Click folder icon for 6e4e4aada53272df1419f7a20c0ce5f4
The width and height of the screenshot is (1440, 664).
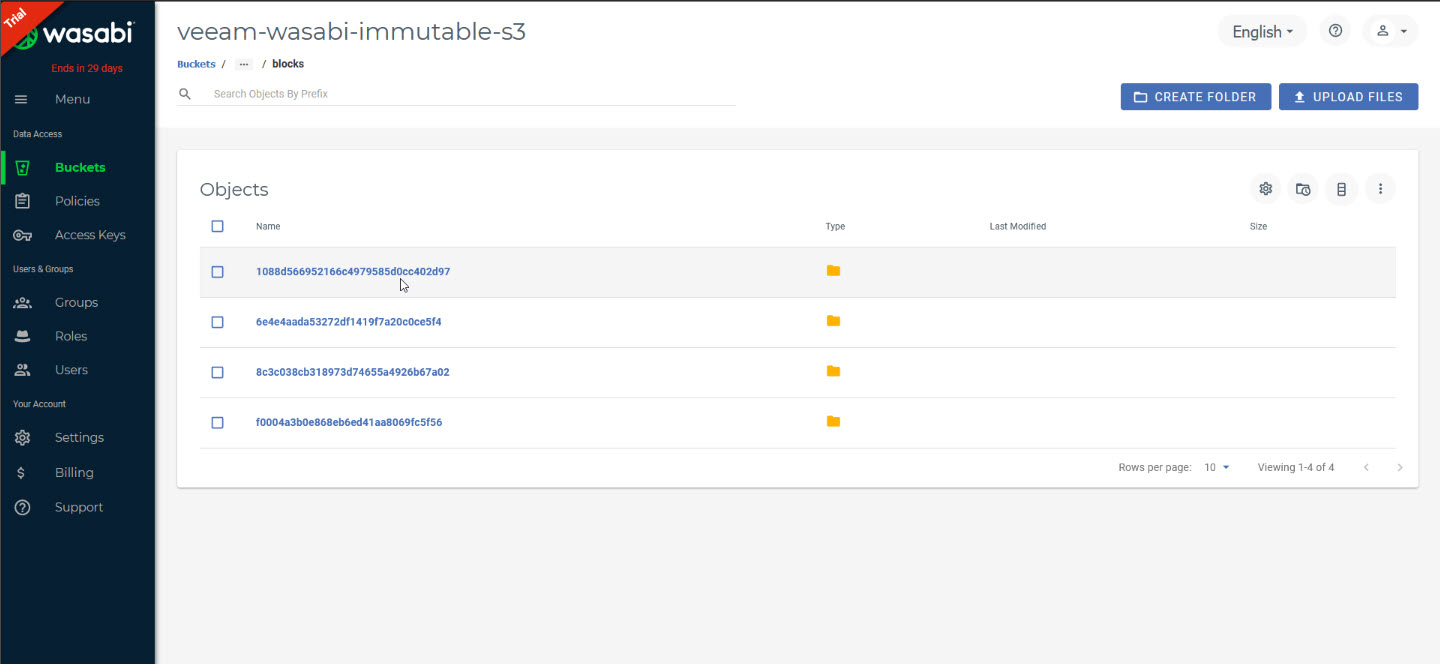pos(833,321)
